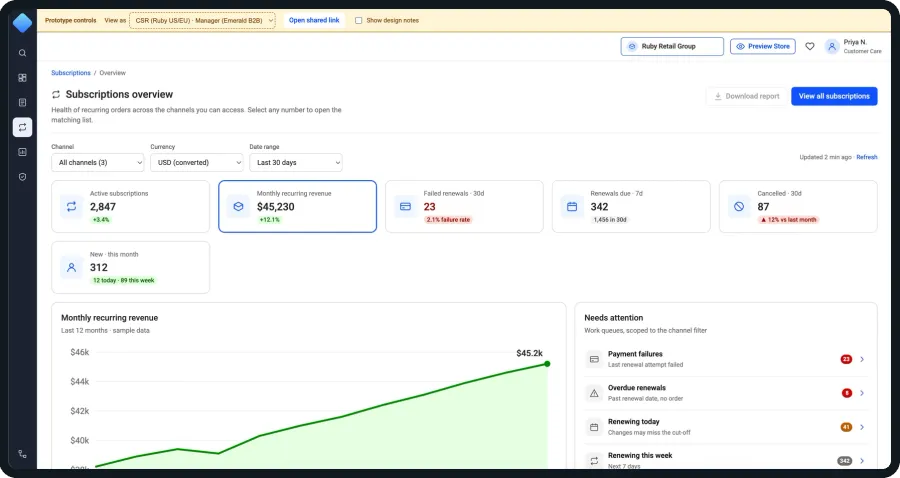Open the New this month 312 value
The image size is (900, 478).
(99, 267)
